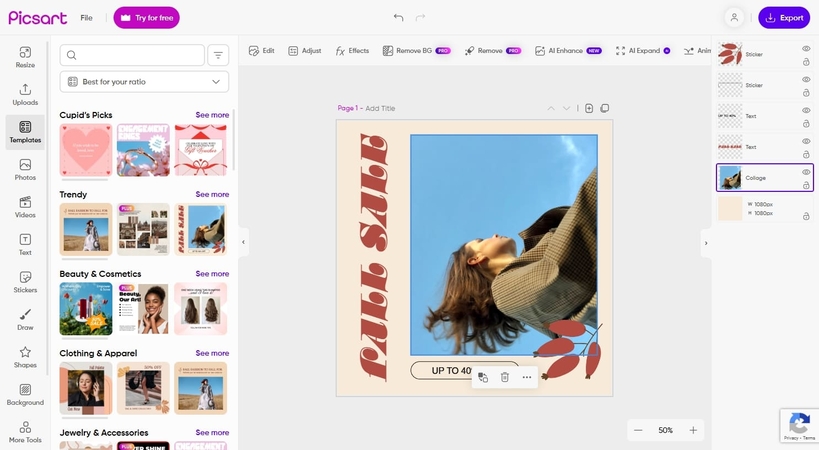Image resolution: width=819 pixels, height=450 pixels.
Task: Open Adjust in the toolbar
Action: coord(305,51)
